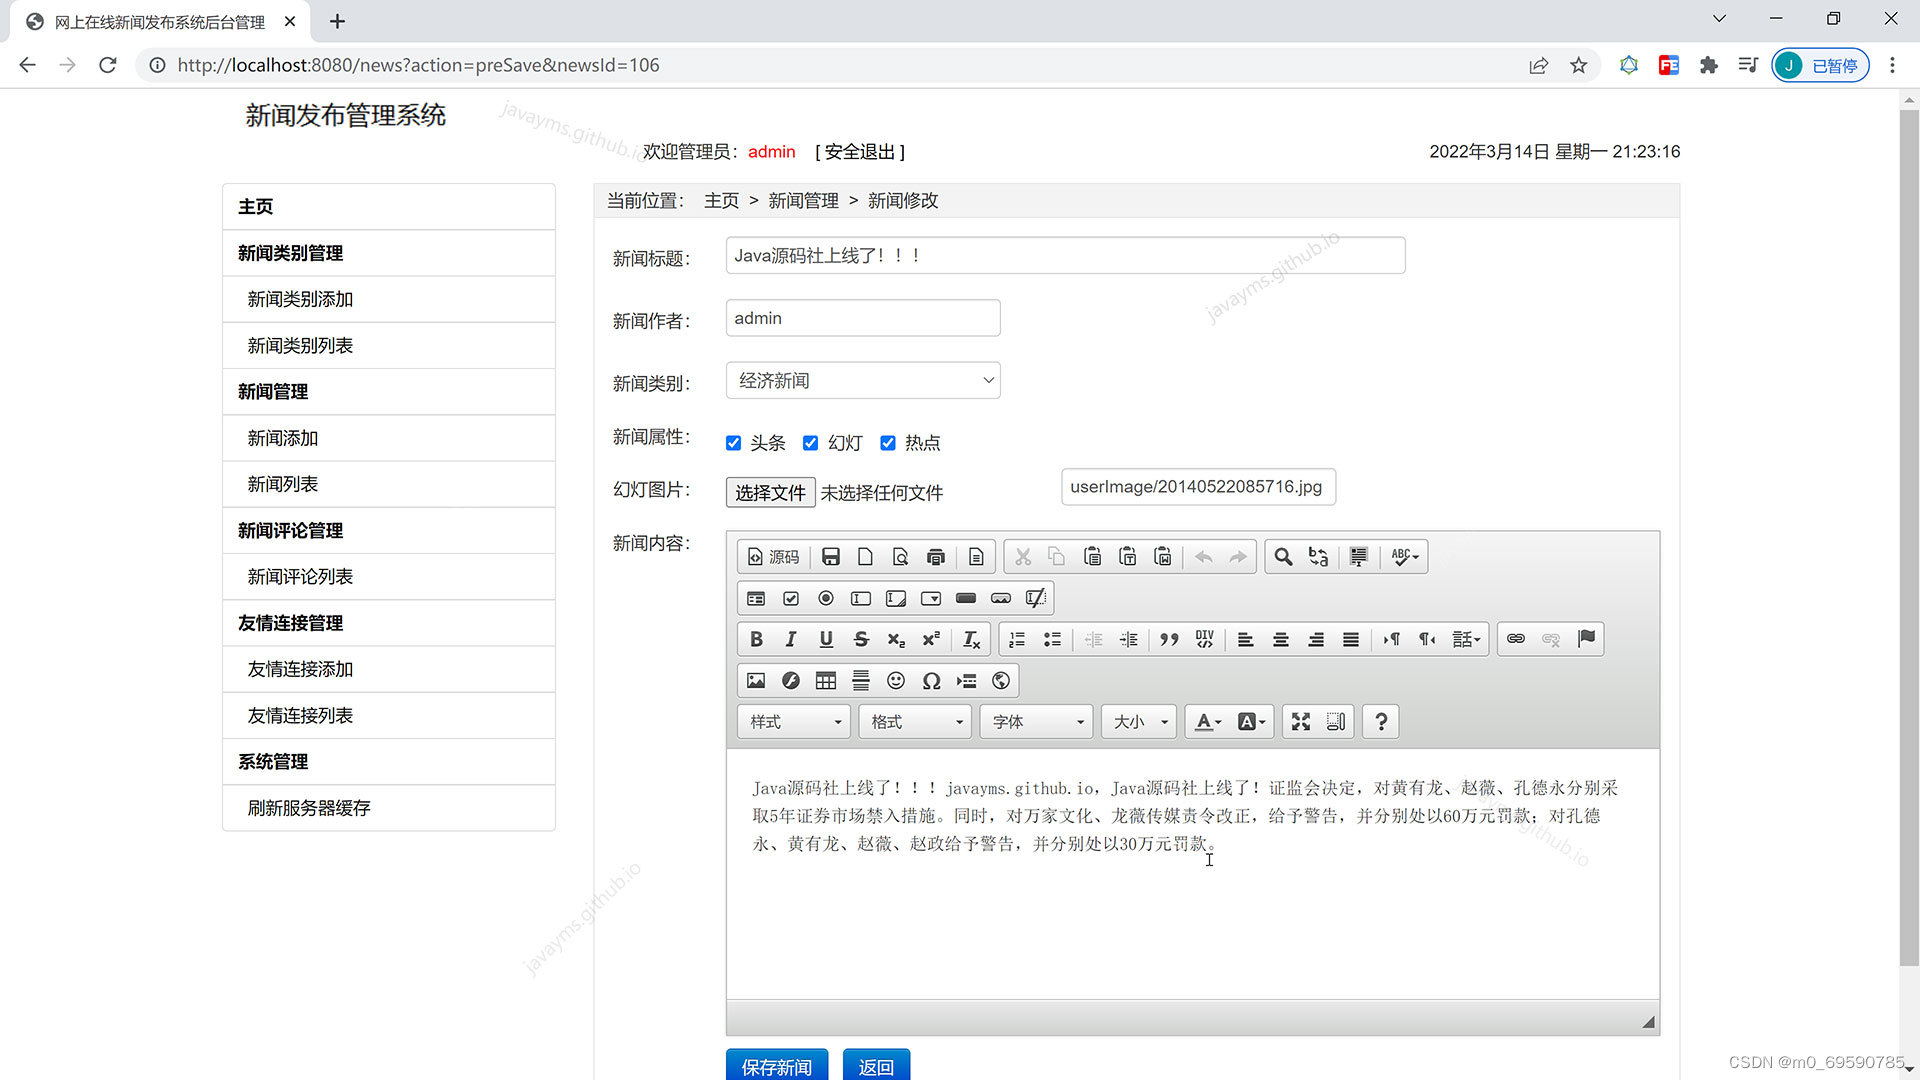Click the Preview icon in editor toolbar
Screen dimensions: 1920x1080
[x=900, y=557]
